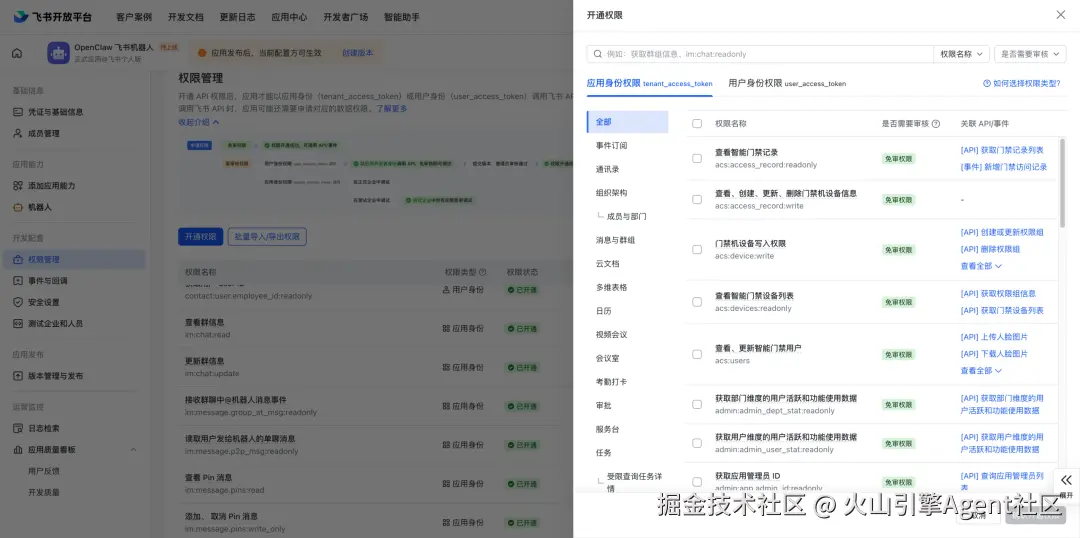Select 消息与群组 category
1080x538 pixels.
[x=615, y=240]
